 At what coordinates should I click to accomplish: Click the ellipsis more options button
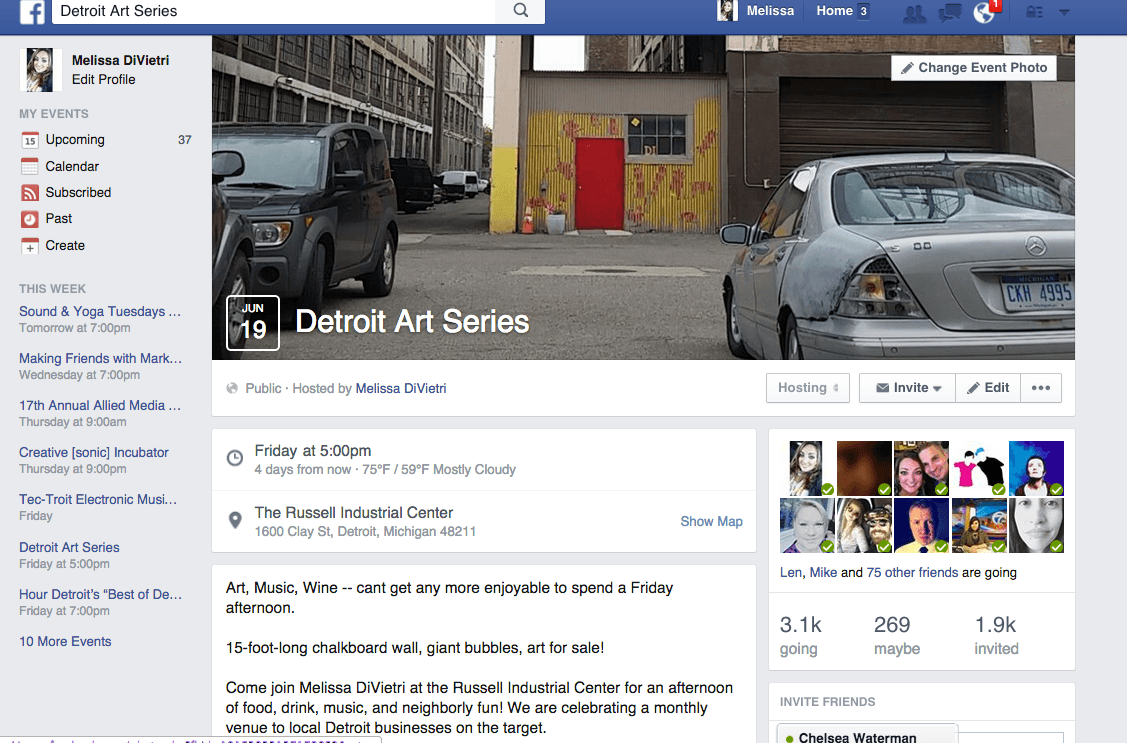coord(1041,388)
